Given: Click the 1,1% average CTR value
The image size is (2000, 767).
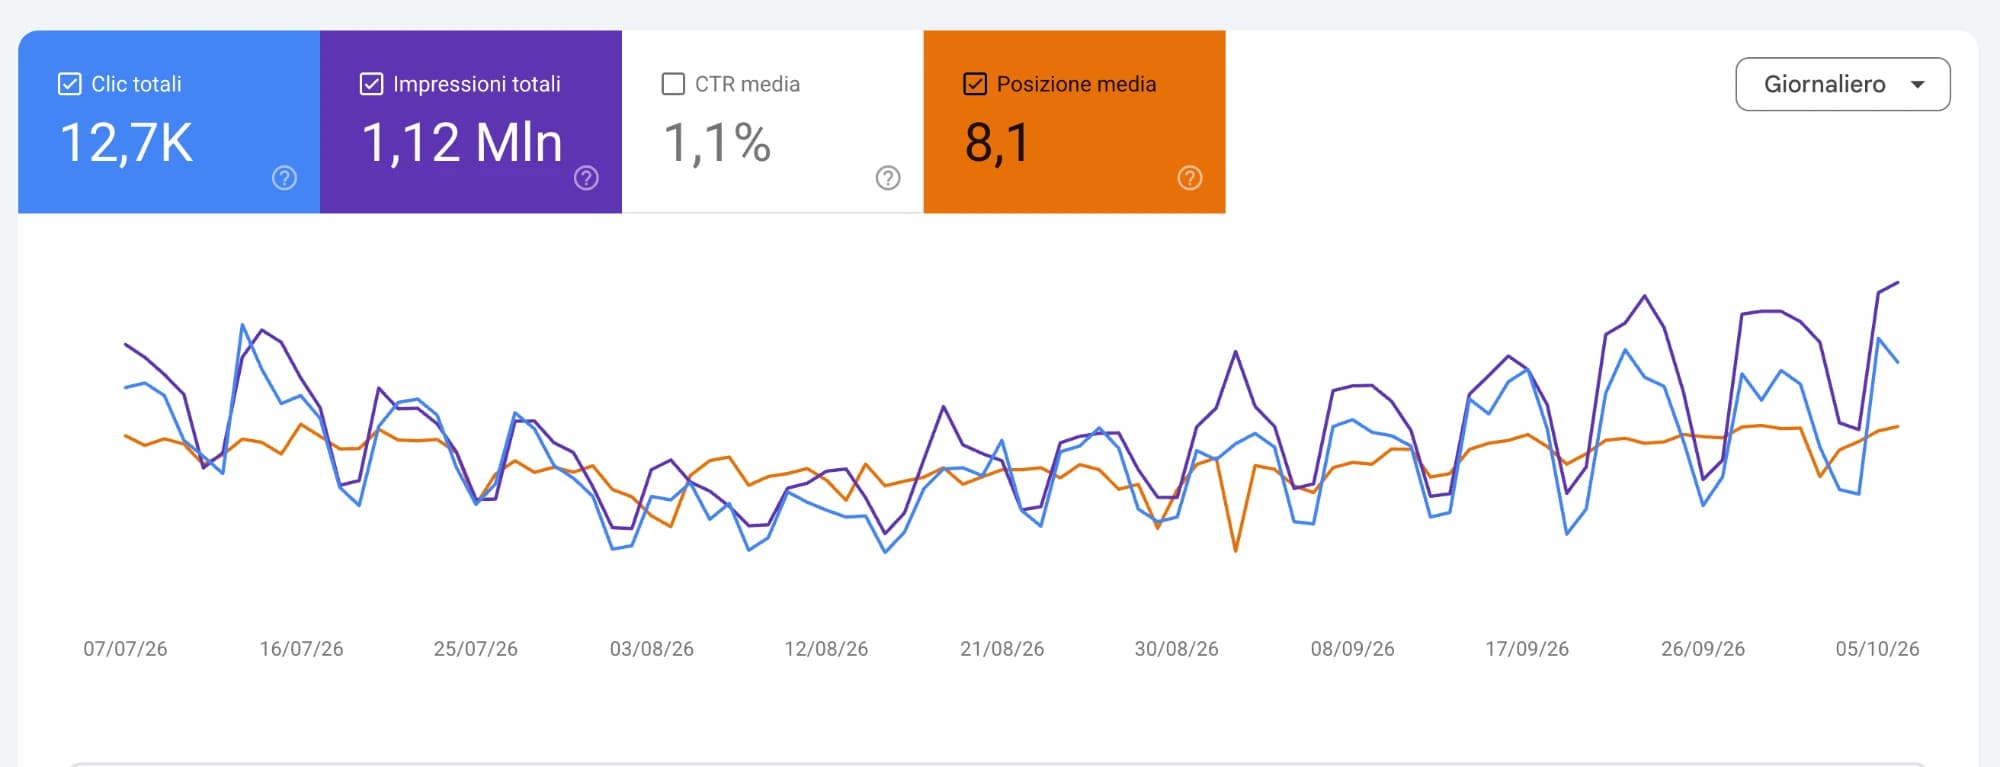Looking at the screenshot, I should (x=717, y=143).
